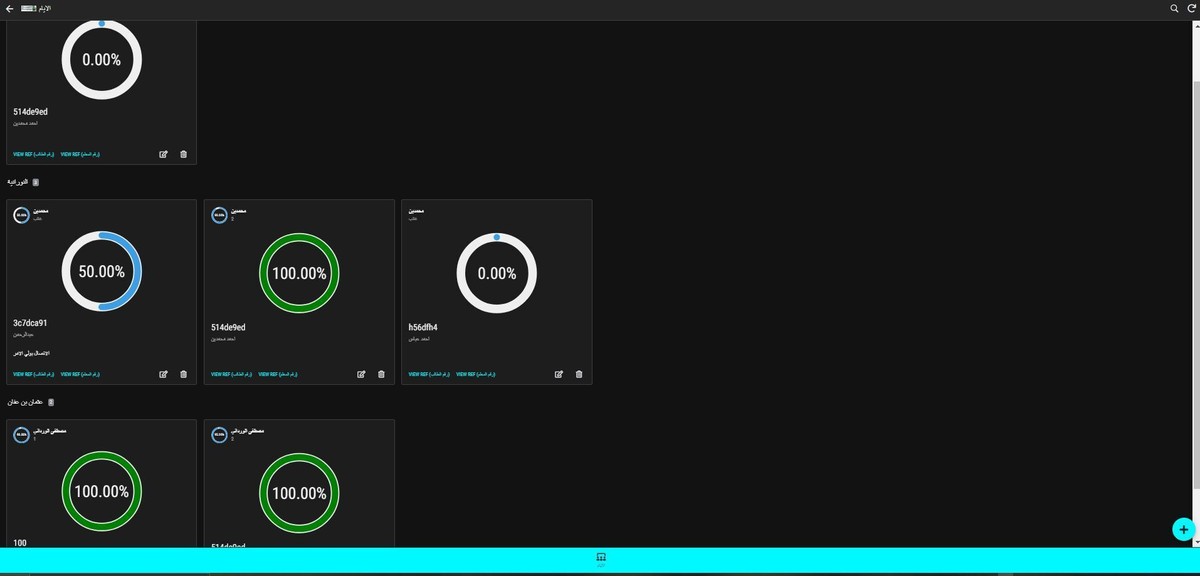This screenshot has height=576, width=1200.
Task: Delete the 3c7dca91 card
Action: (x=183, y=374)
